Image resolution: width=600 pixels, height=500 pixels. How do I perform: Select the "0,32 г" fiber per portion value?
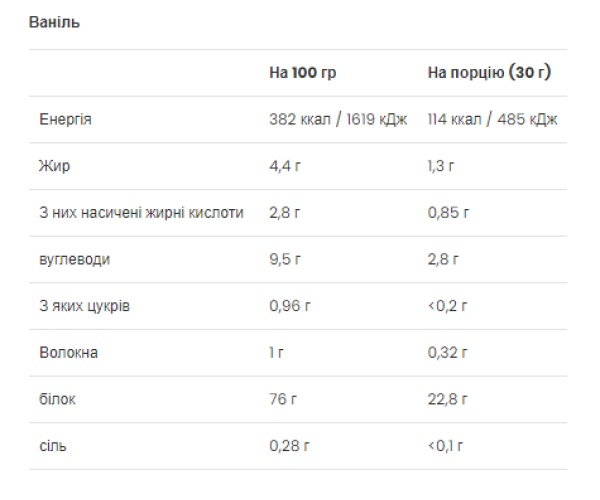448,353
